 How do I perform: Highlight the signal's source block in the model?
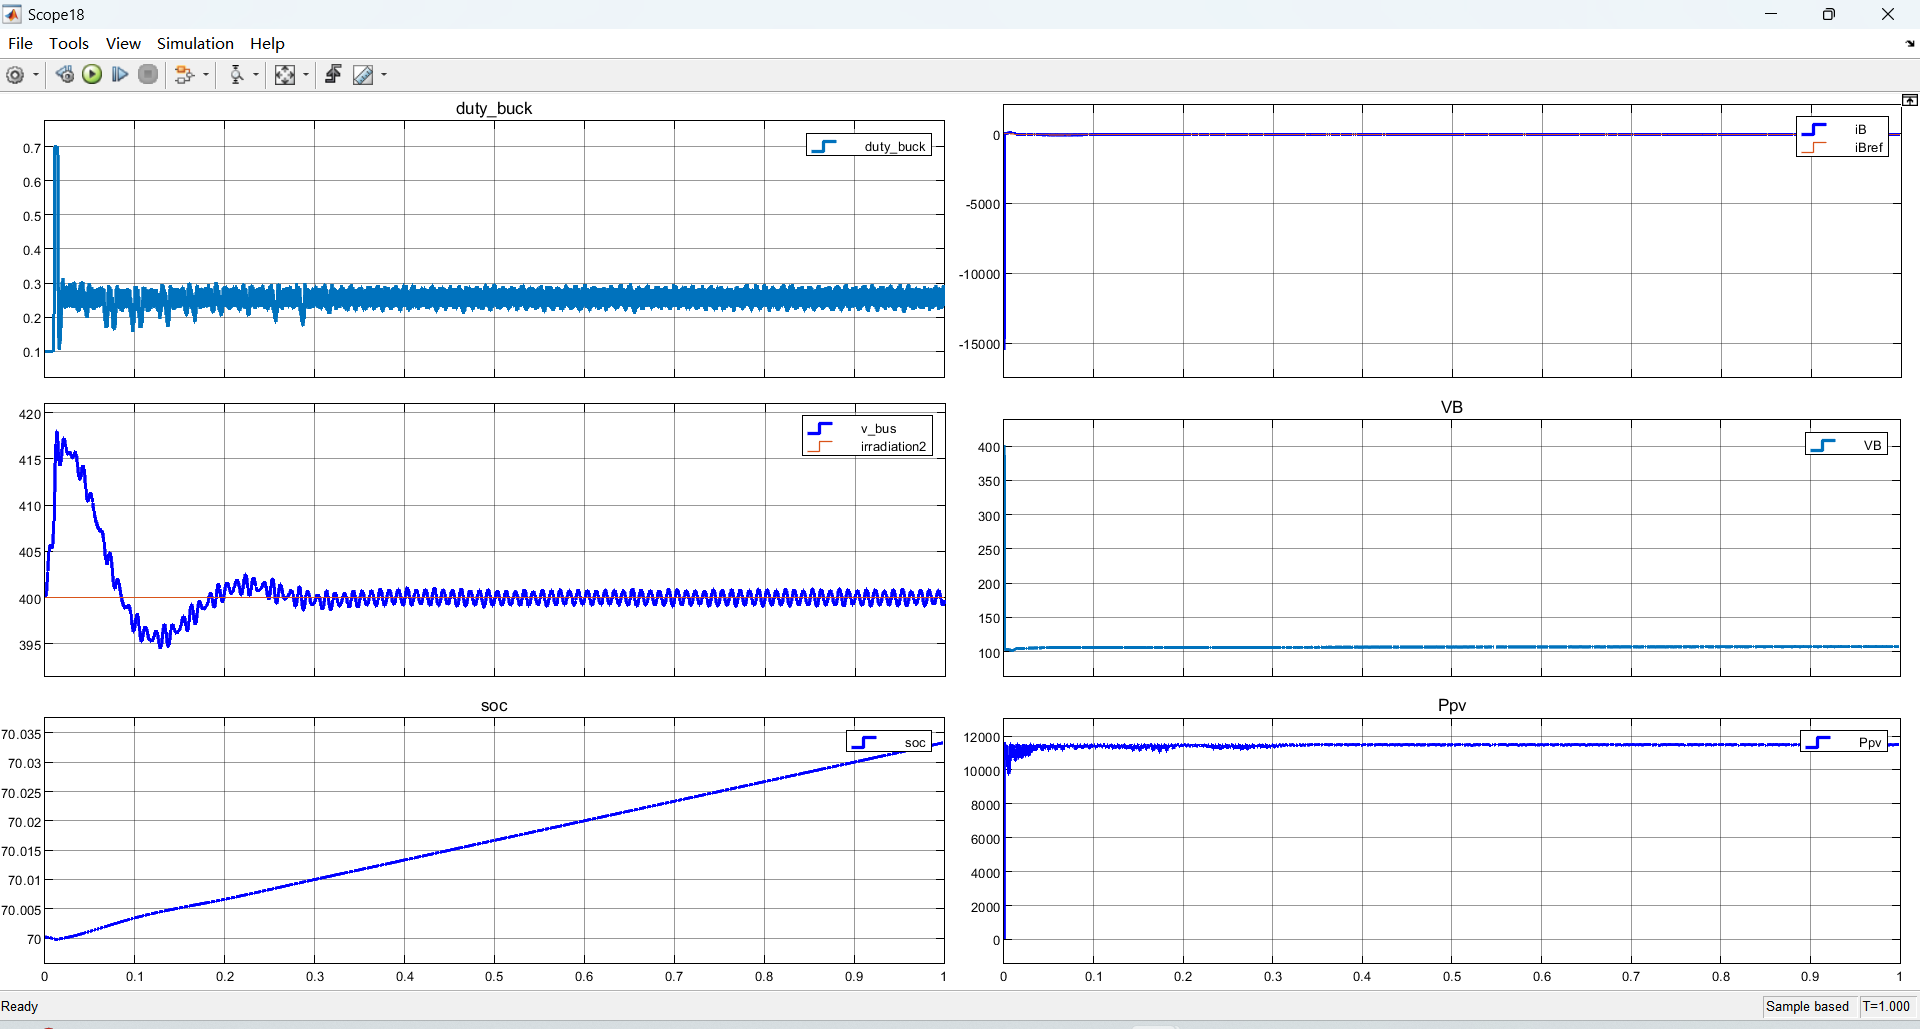point(184,75)
